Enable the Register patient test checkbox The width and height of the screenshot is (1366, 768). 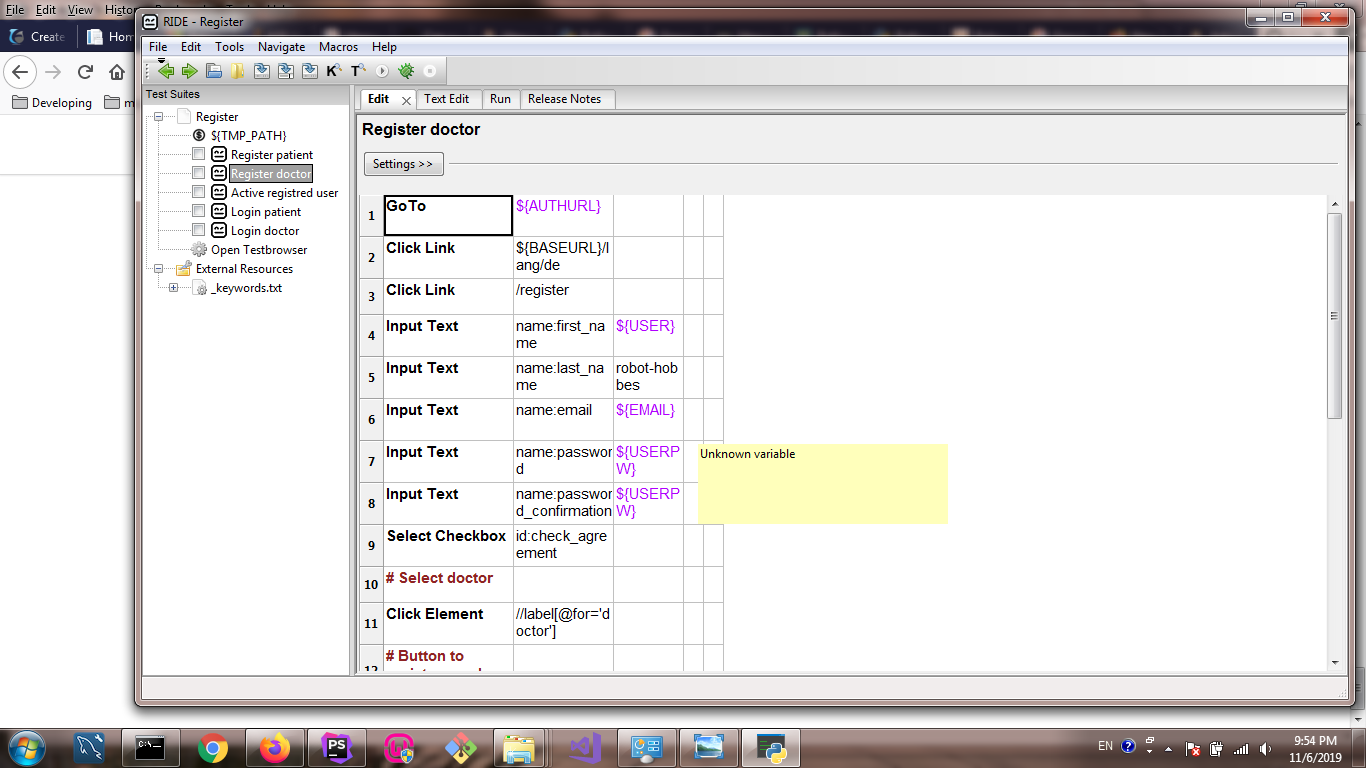pyautogui.click(x=197, y=154)
